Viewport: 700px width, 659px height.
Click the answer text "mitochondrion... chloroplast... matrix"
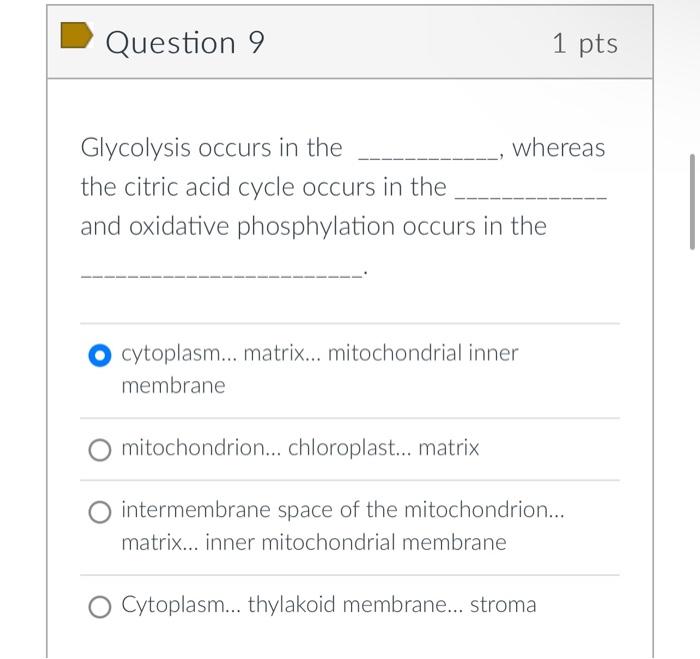pos(300,448)
